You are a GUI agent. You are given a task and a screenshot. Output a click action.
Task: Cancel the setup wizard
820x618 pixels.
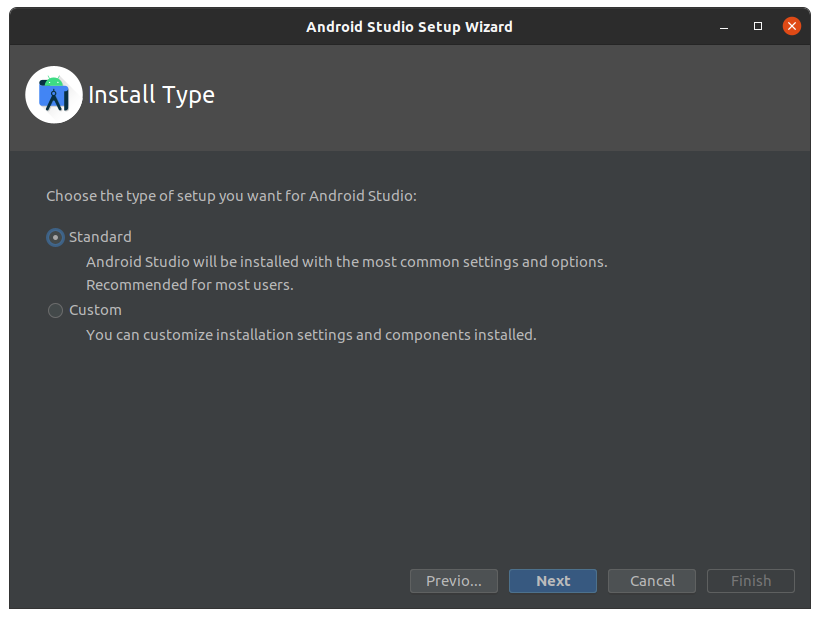[652, 581]
